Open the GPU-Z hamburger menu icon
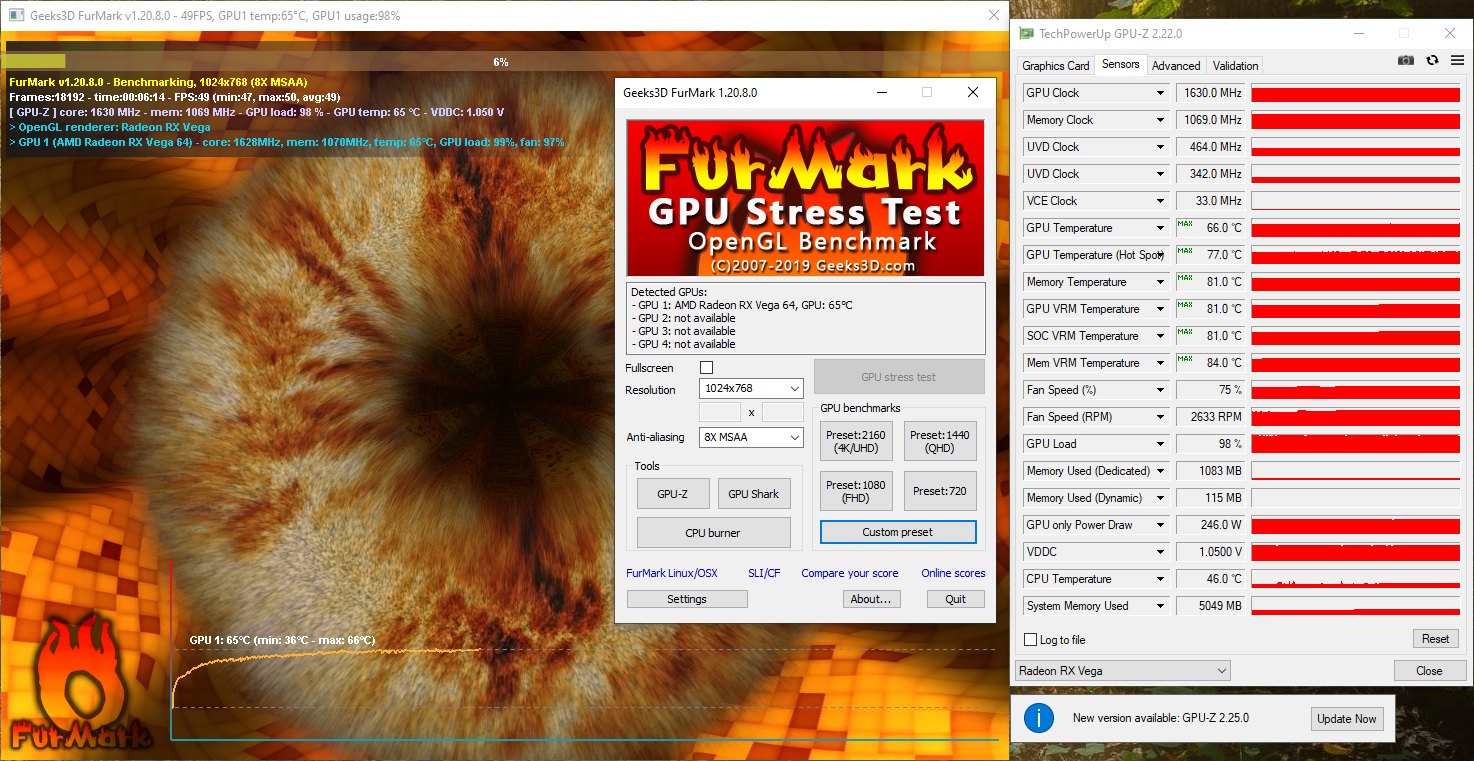 click(x=1456, y=60)
